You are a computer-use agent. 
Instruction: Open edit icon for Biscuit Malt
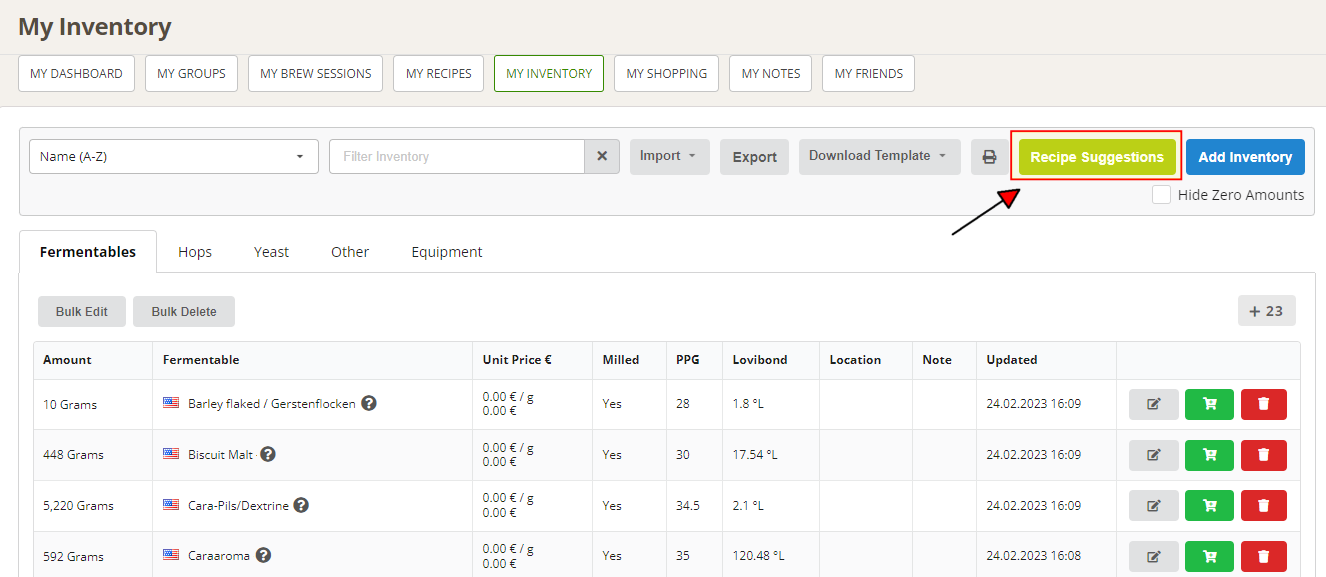click(x=1154, y=455)
